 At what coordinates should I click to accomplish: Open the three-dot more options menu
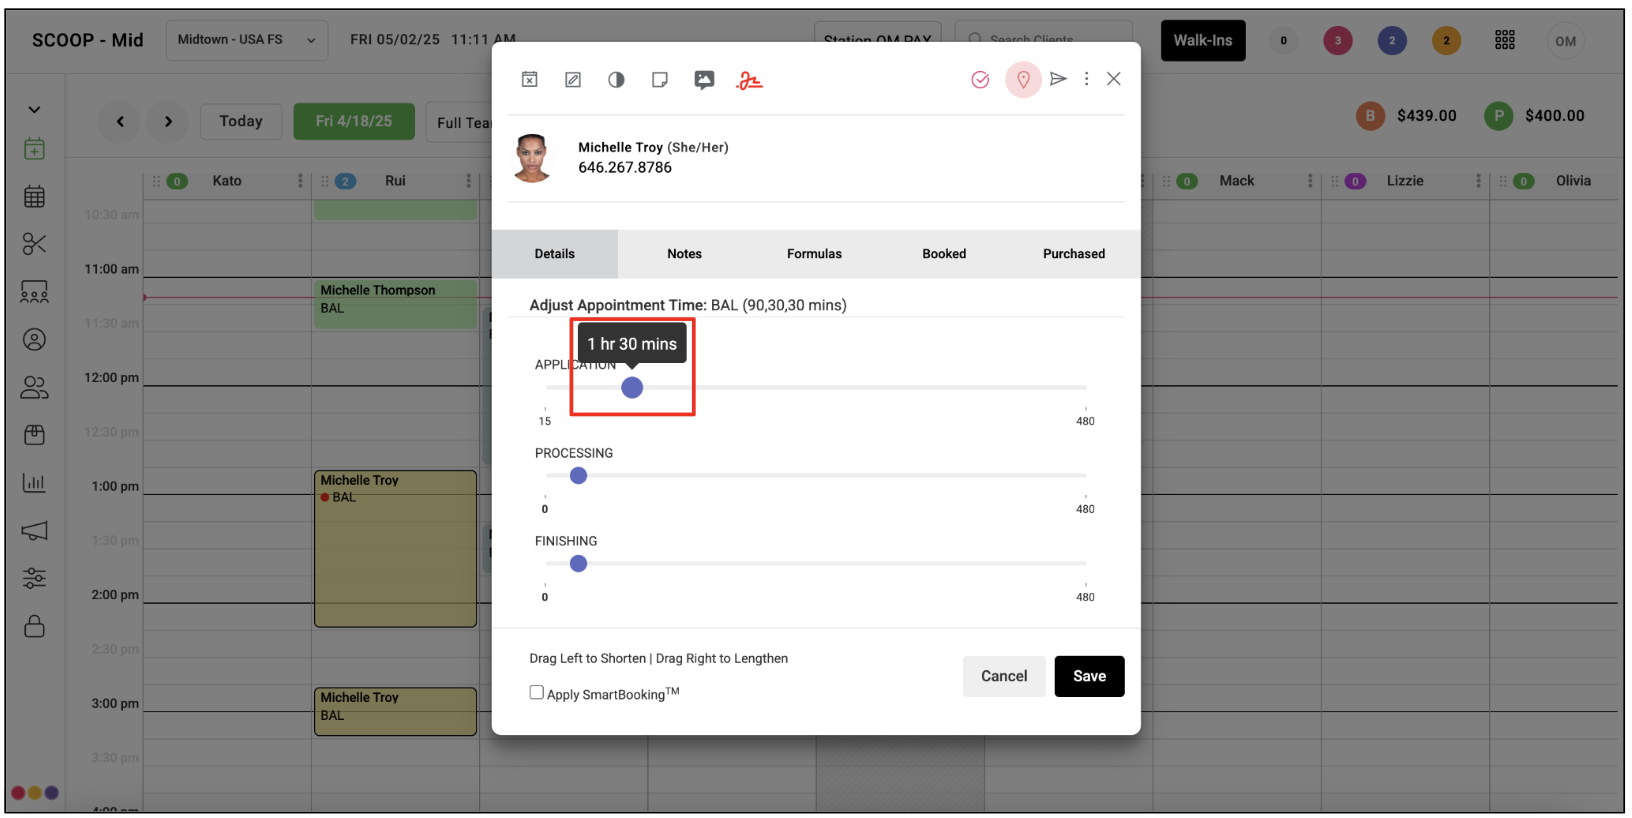[1086, 79]
